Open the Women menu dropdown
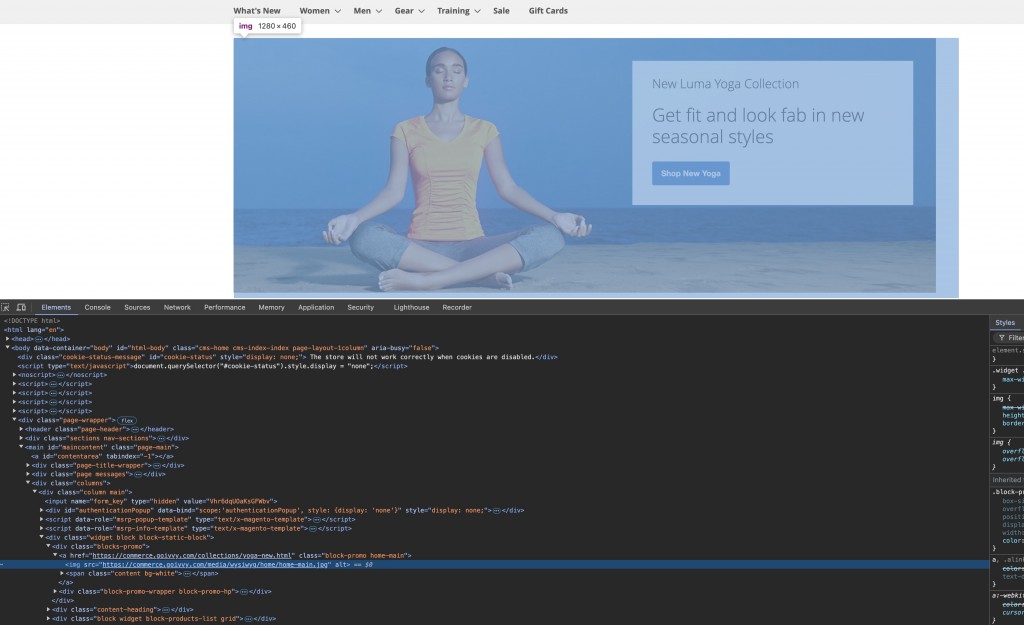This screenshot has width=1024, height=625. (x=320, y=11)
